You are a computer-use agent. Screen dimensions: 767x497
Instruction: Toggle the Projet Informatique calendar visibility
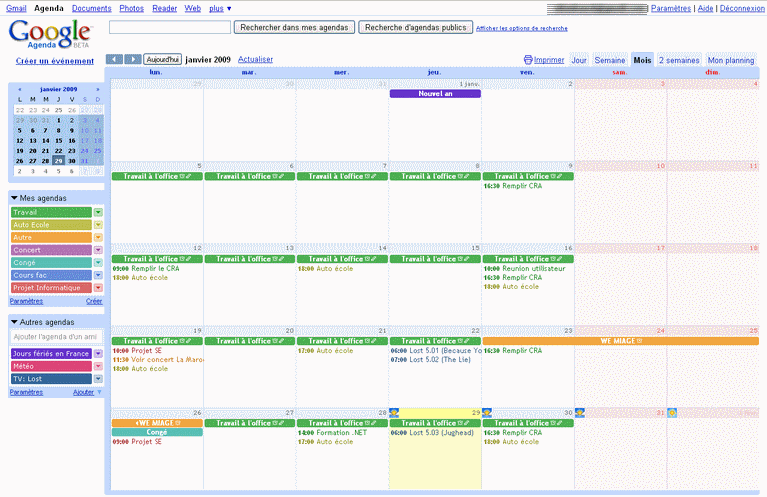pos(51,288)
